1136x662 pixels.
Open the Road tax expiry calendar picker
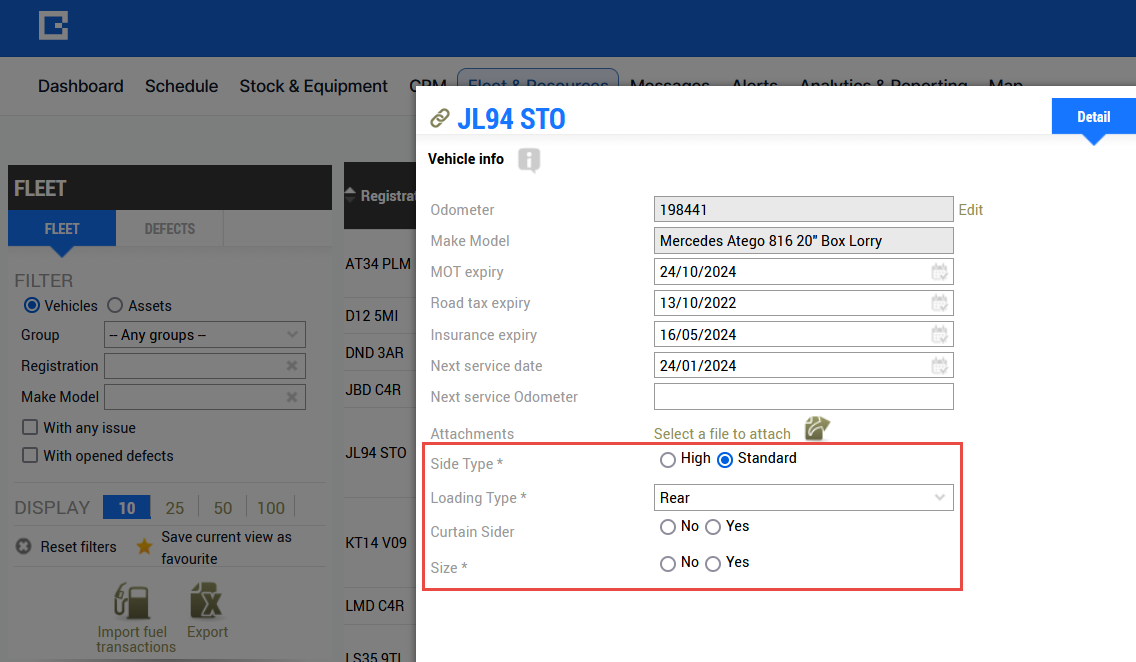[x=939, y=303]
